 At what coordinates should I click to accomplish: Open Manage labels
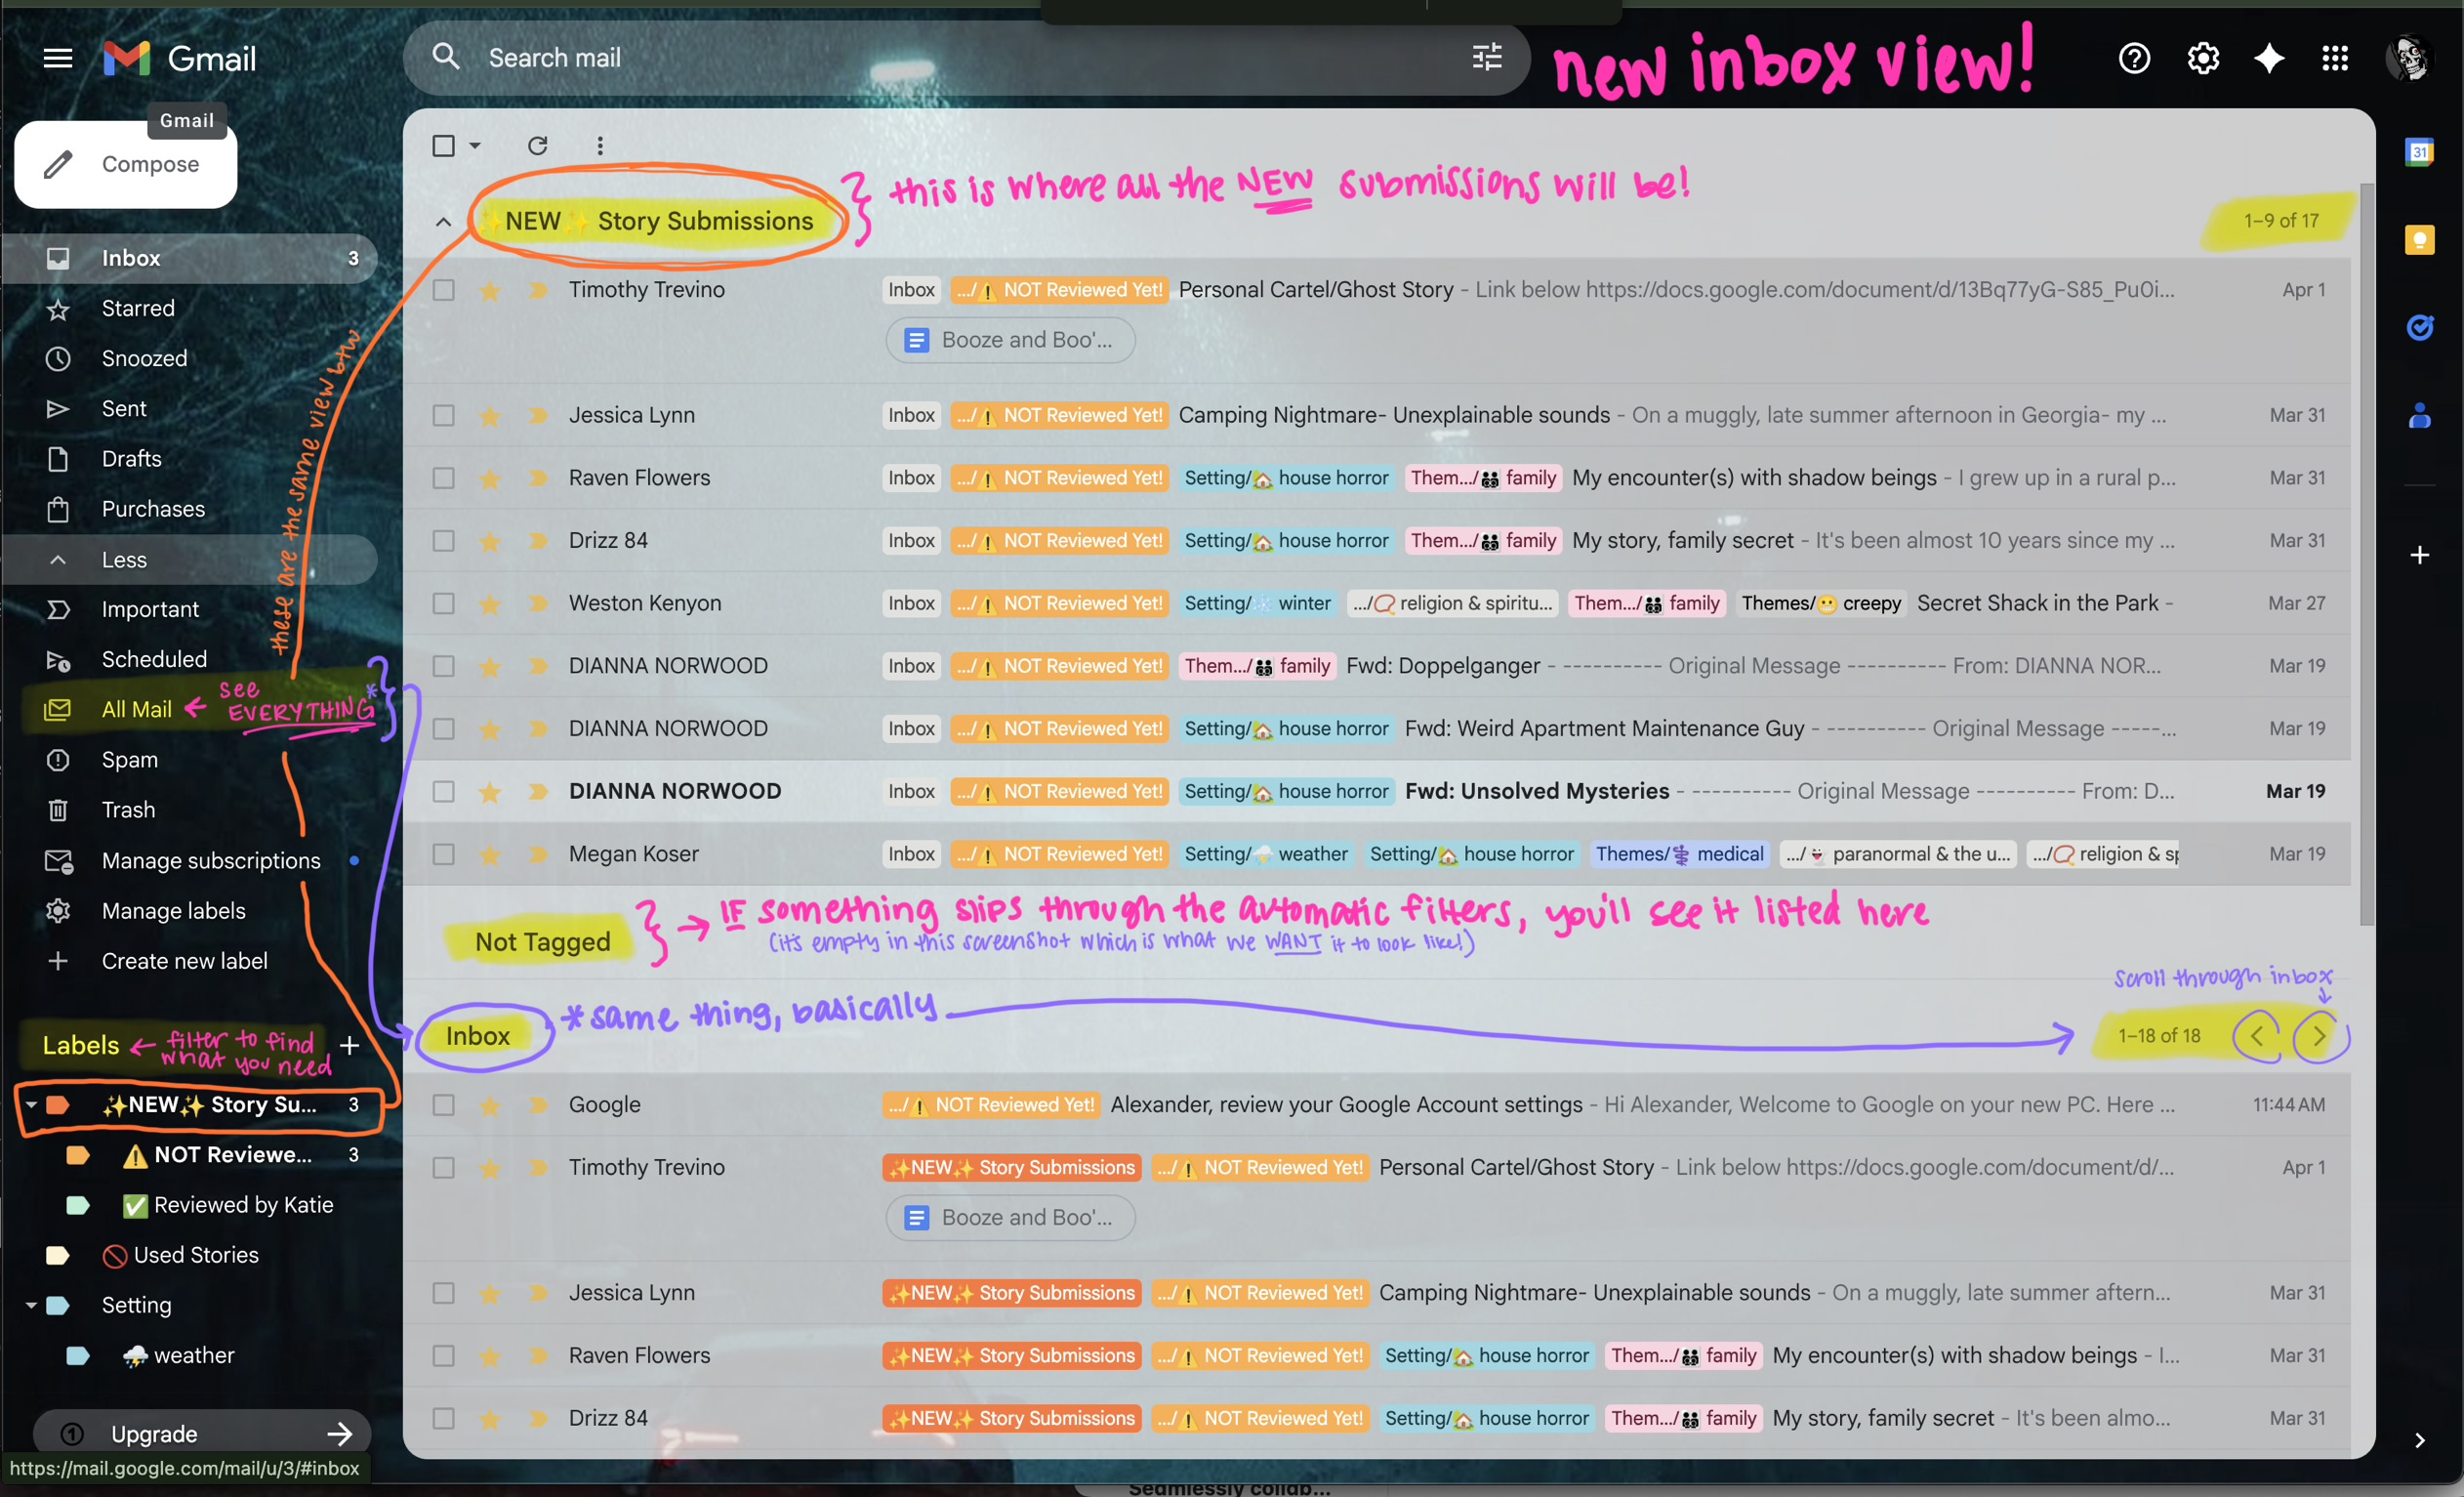(190, 910)
